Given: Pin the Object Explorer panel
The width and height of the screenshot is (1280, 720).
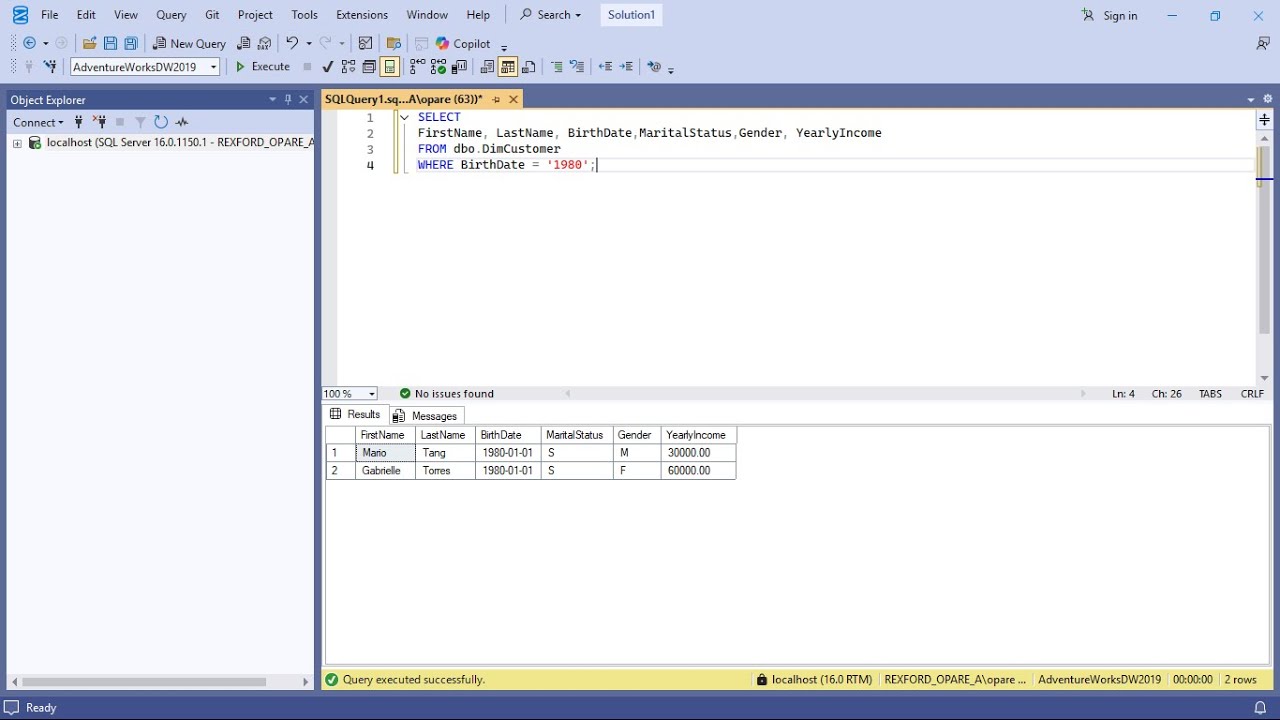Looking at the screenshot, I should [x=288, y=99].
